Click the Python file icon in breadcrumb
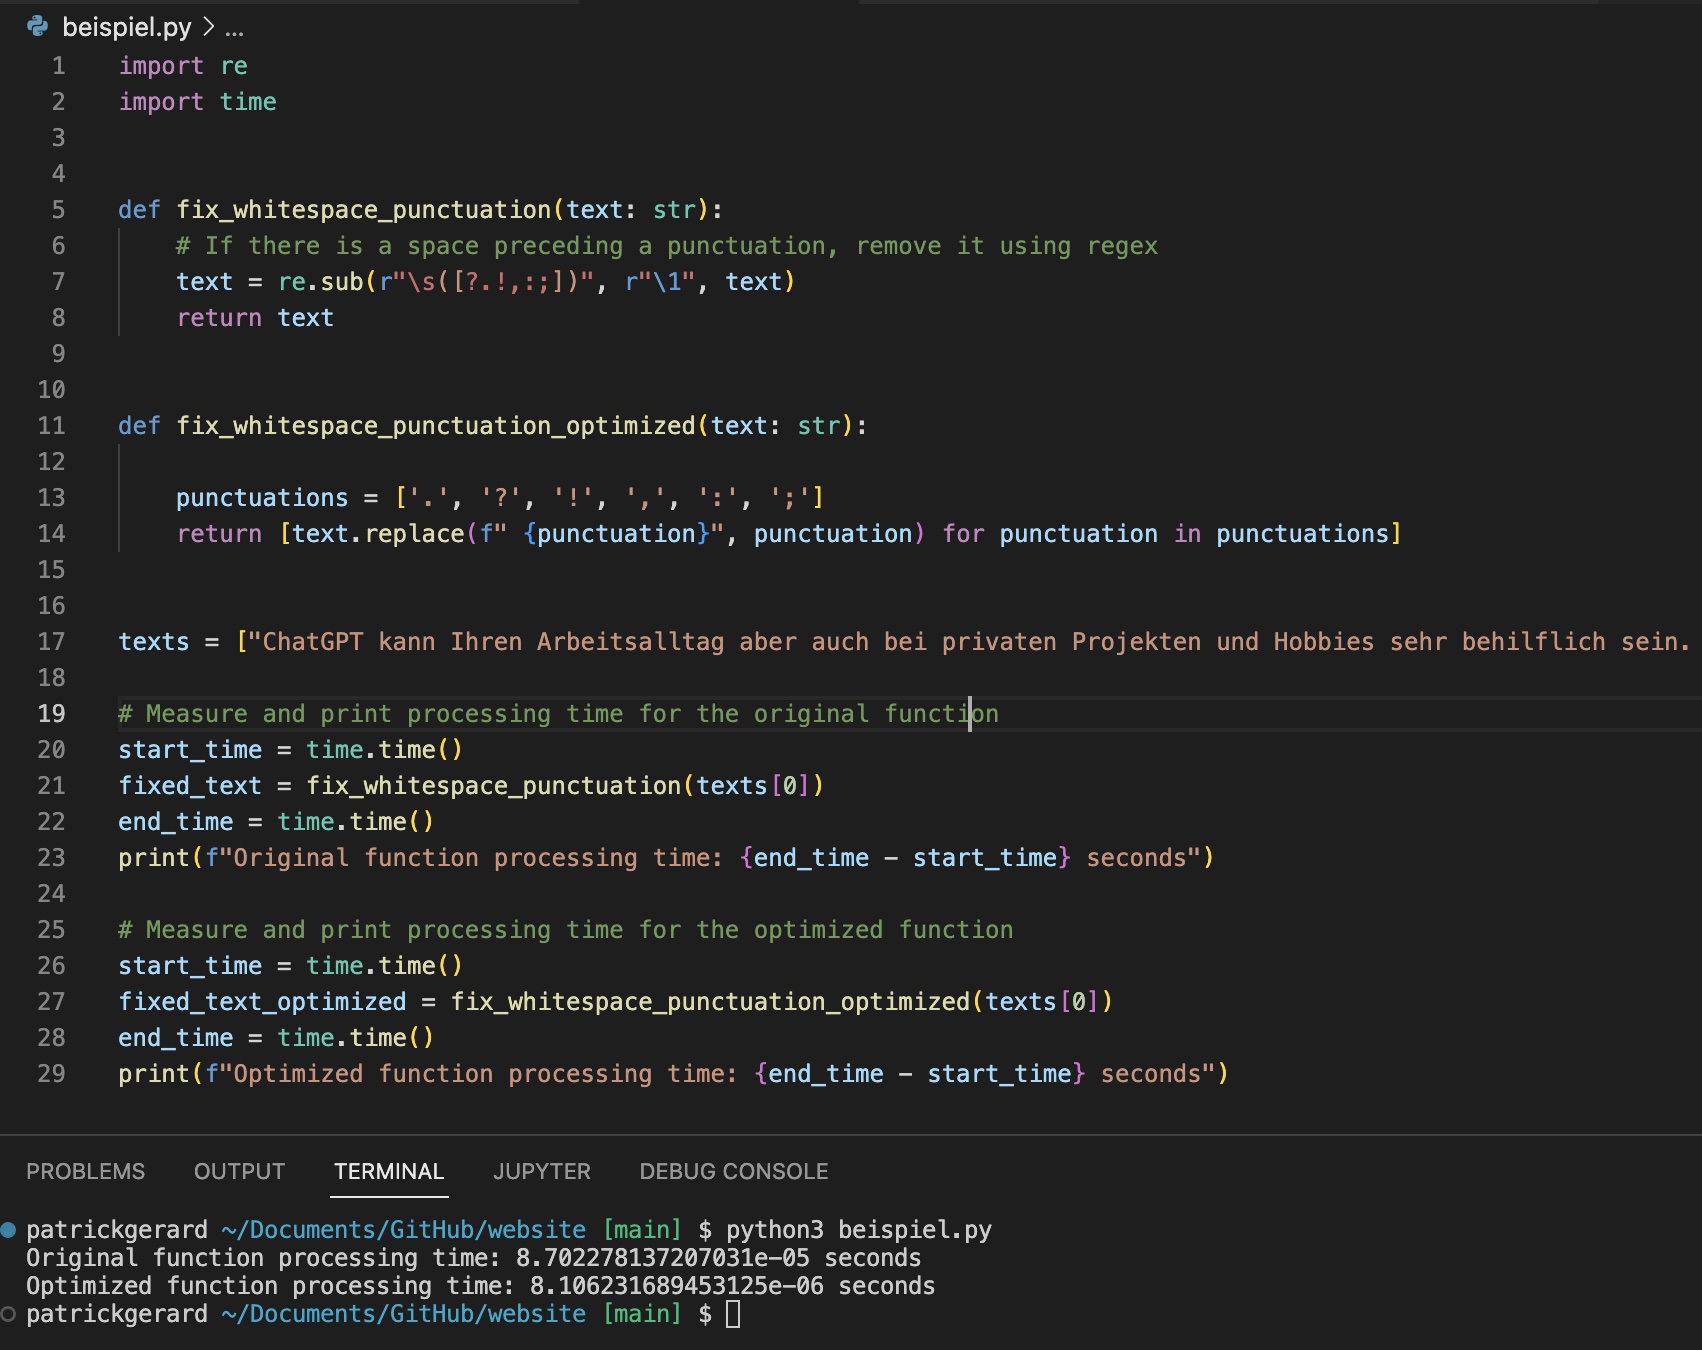This screenshot has width=1702, height=1350. click(x=38, y=27)
